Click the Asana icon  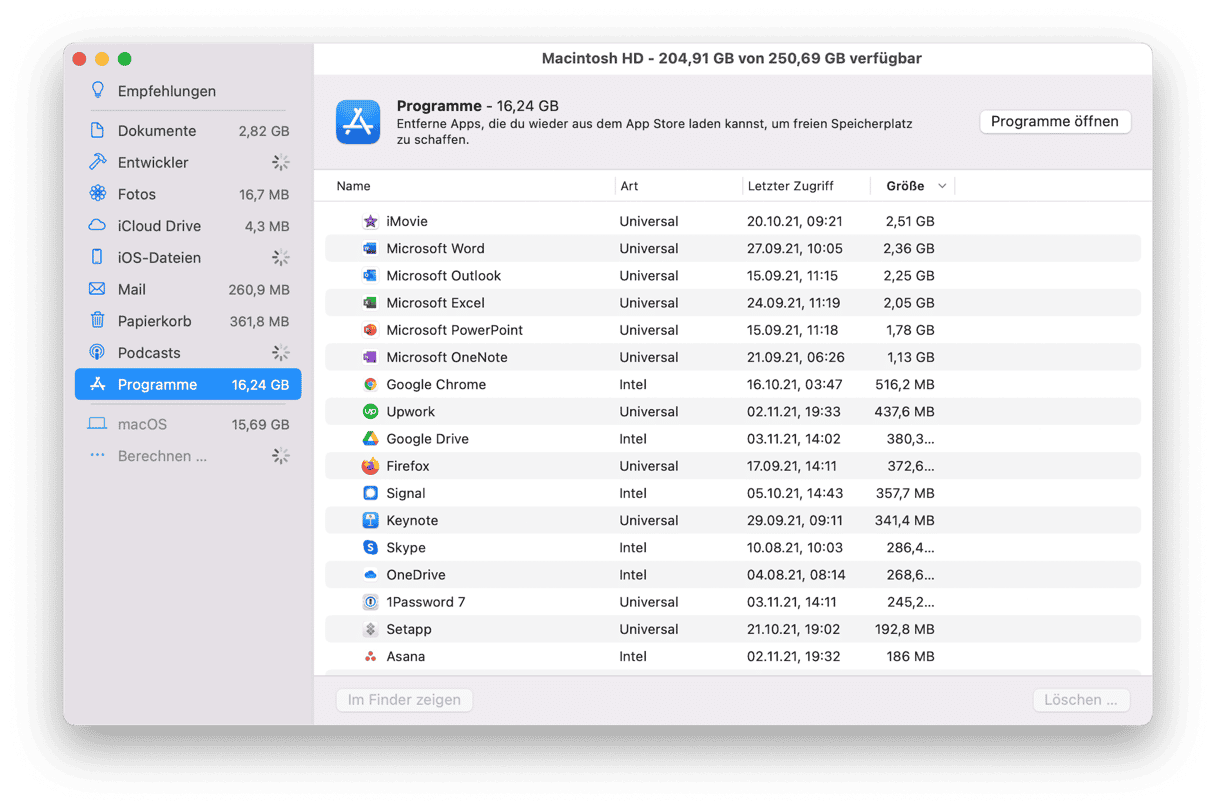tap(370, 656)
